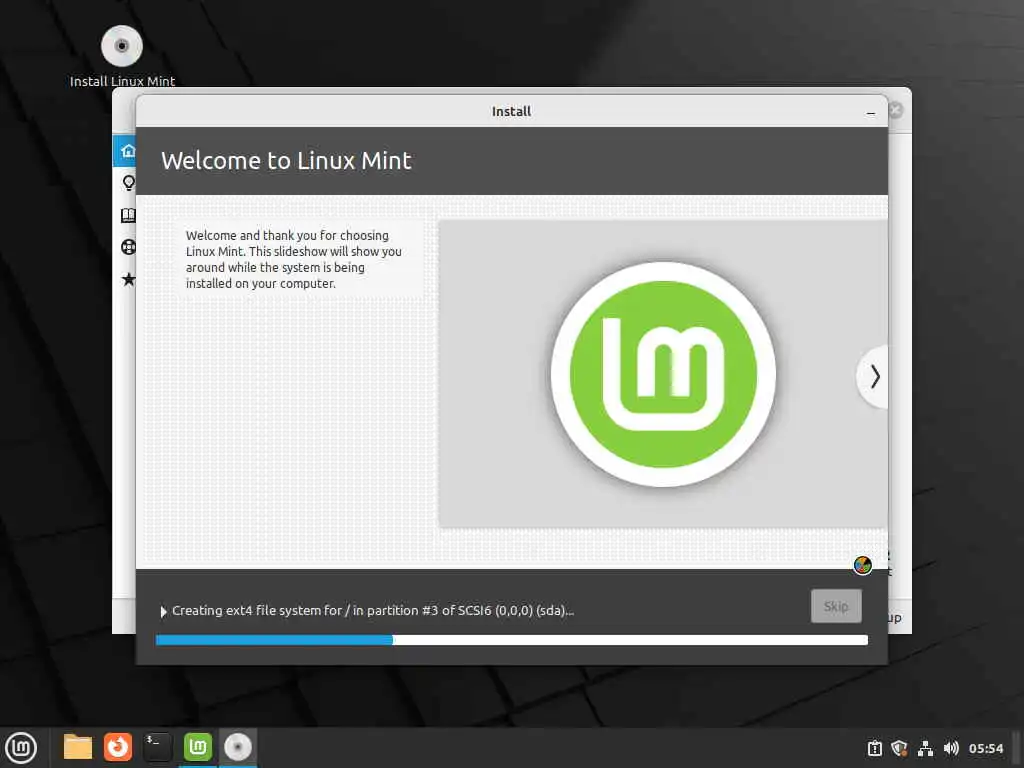This screenshot has width=1024, height=768.
Task: Click the Linux Mint logo slide image
Action: [663, 374]
